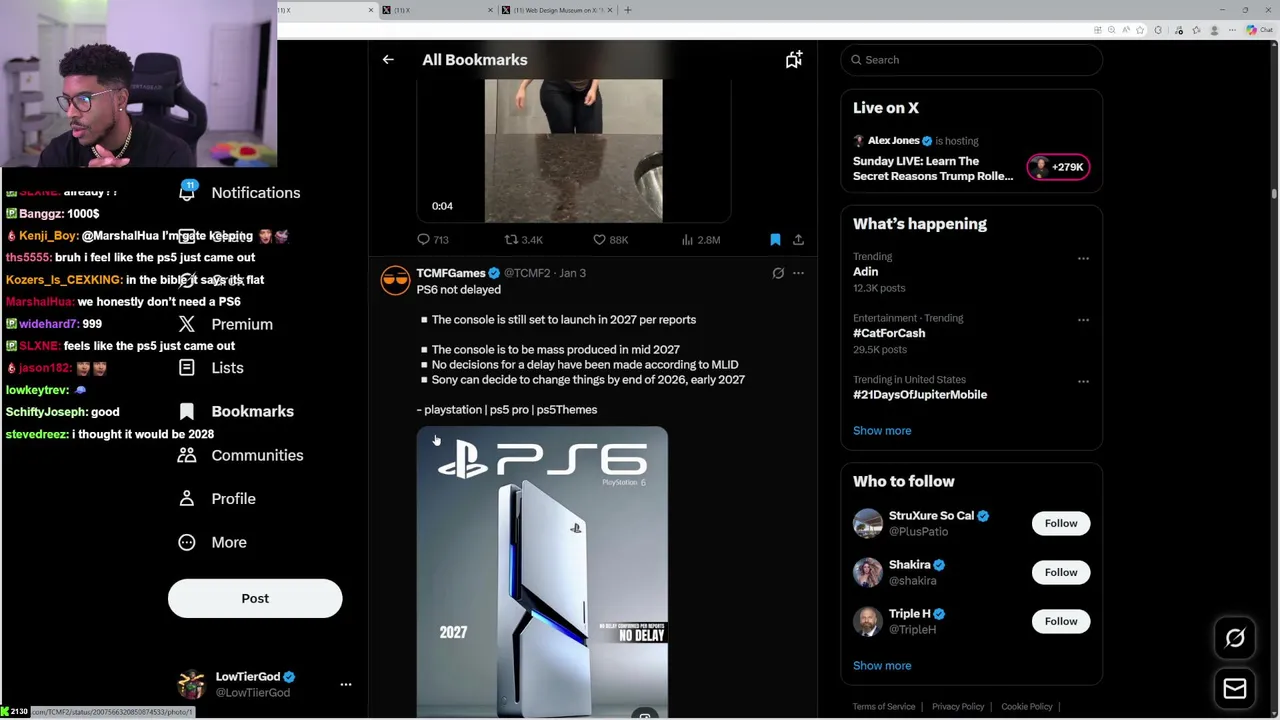Open the Jan 3 post timestamp

point(572,273)
